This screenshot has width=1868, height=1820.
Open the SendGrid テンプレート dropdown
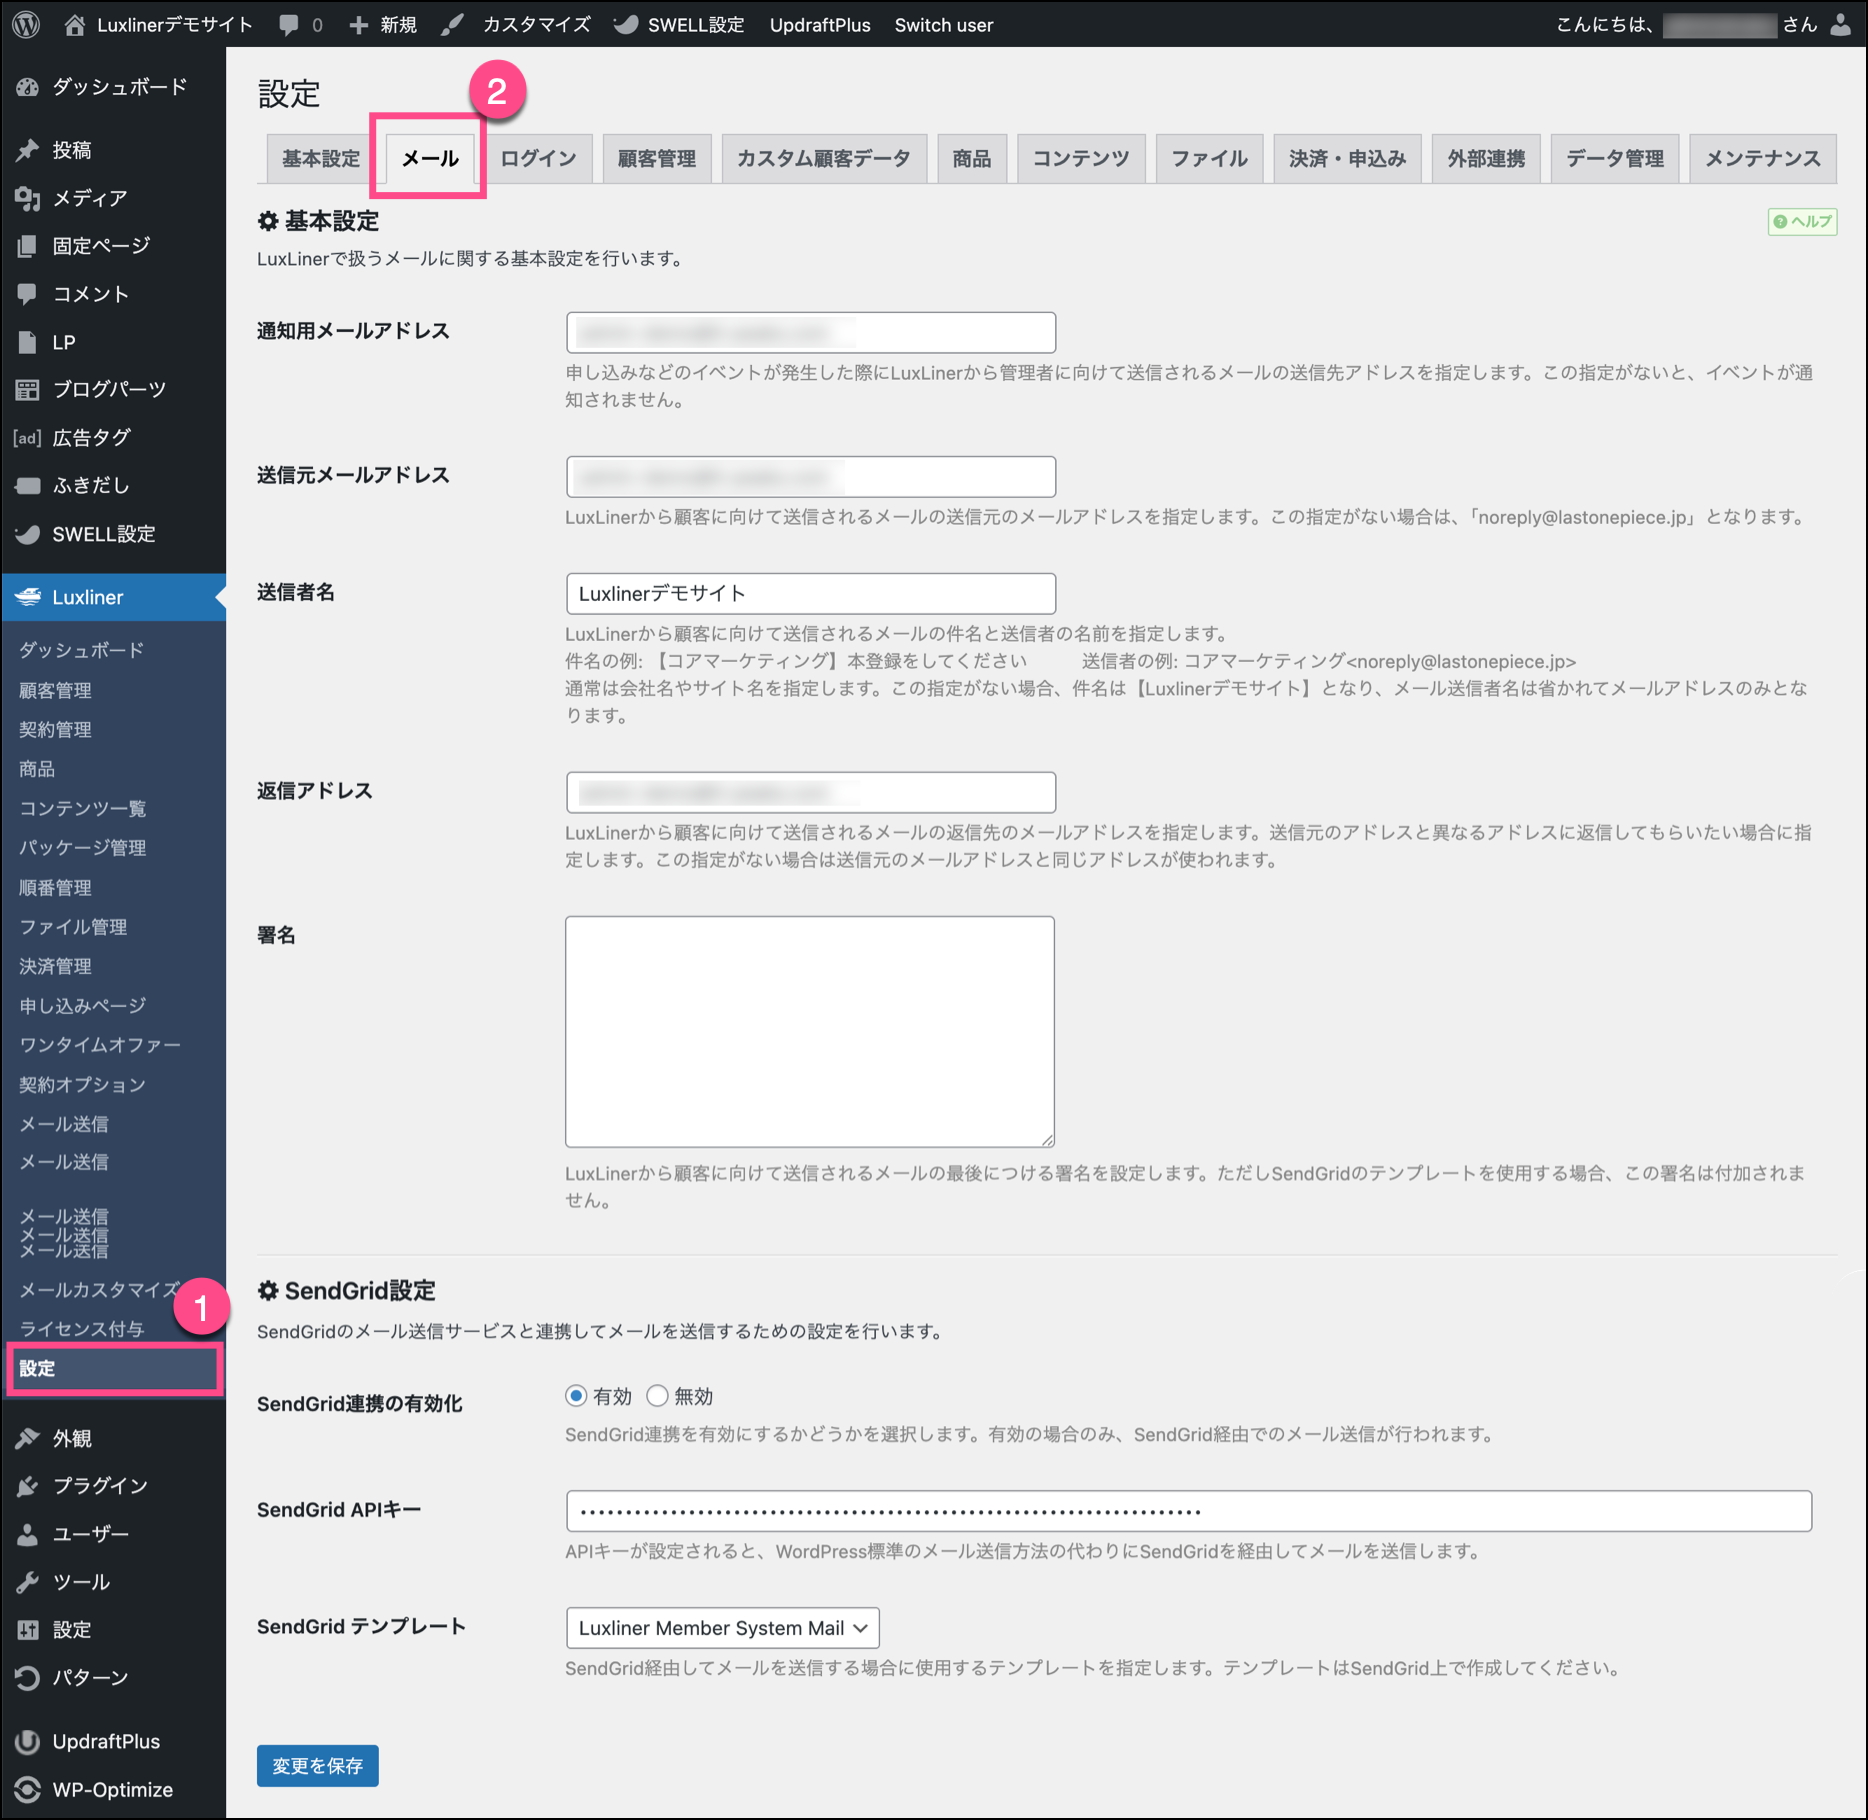point(722,1628)
